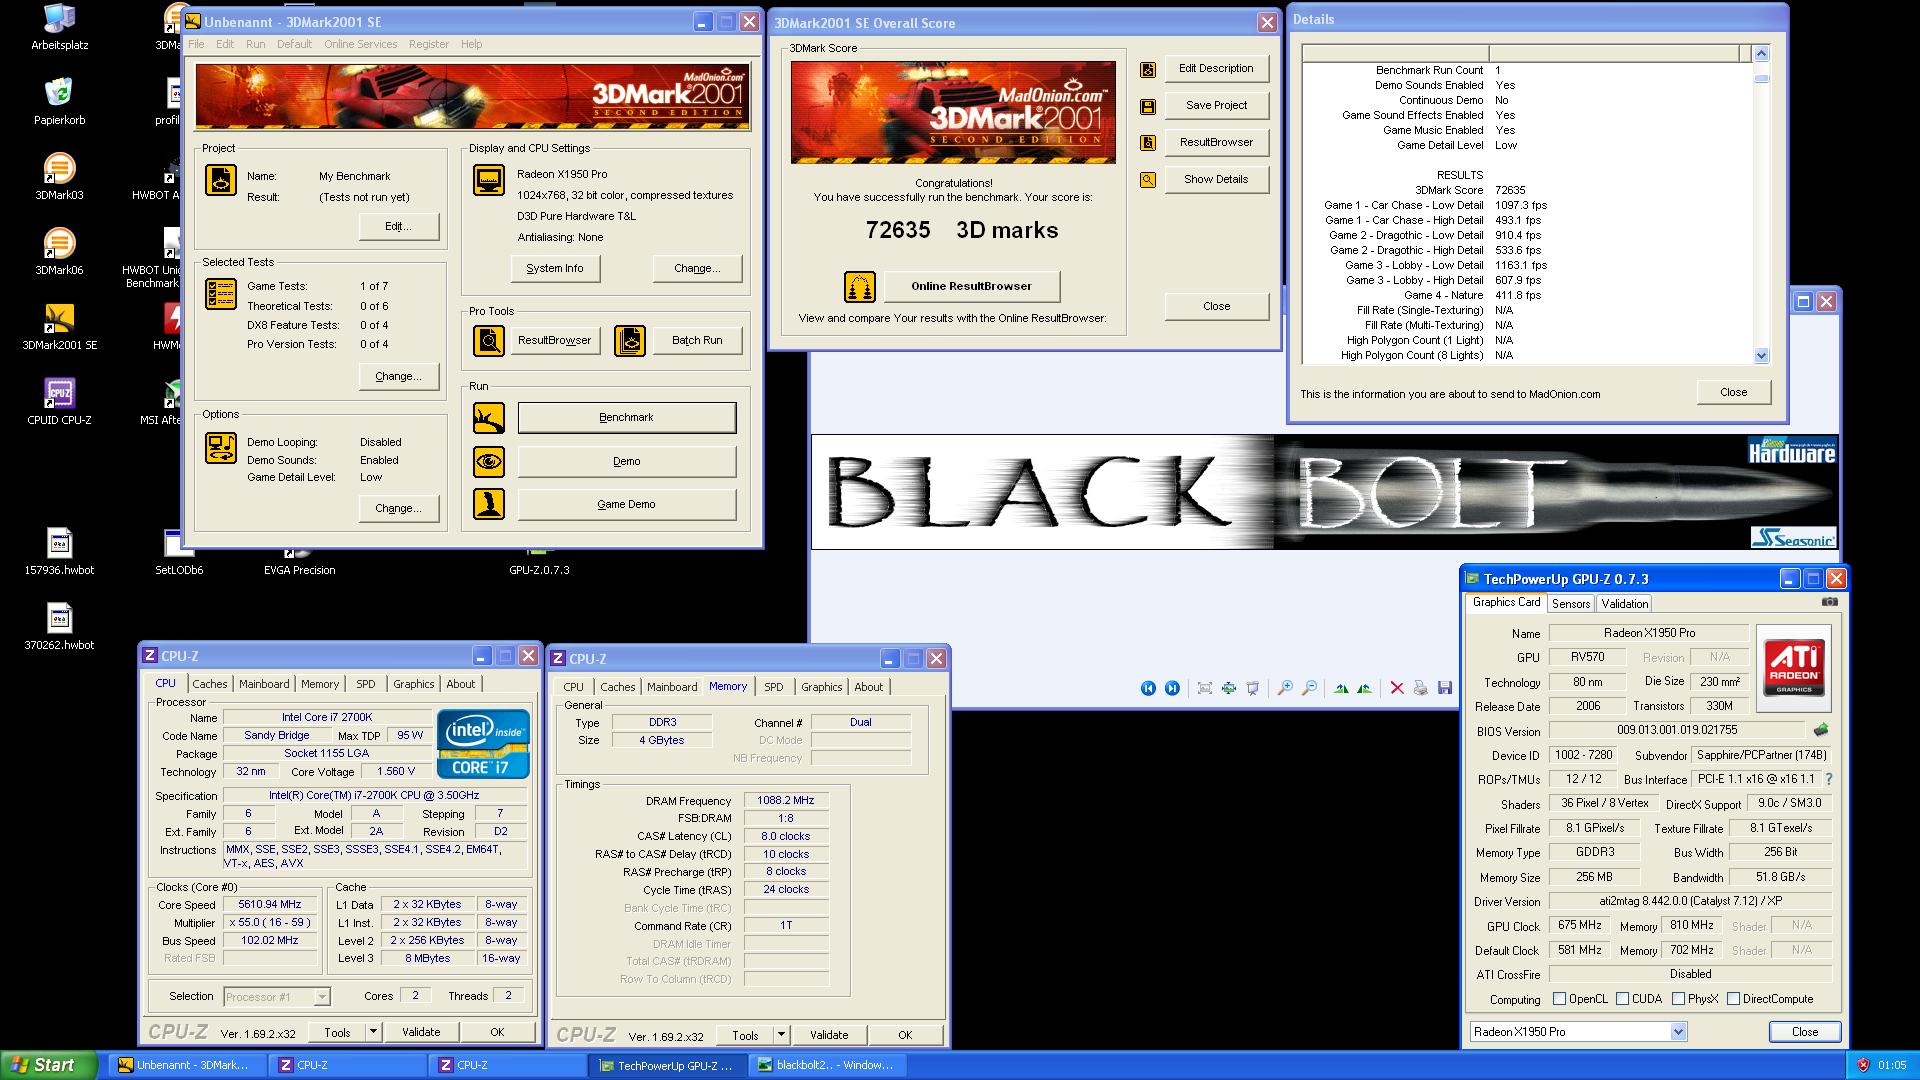Close GPU-Z using the bottom Close button
The image size is (1920, 1080).
point(1805,1032)
